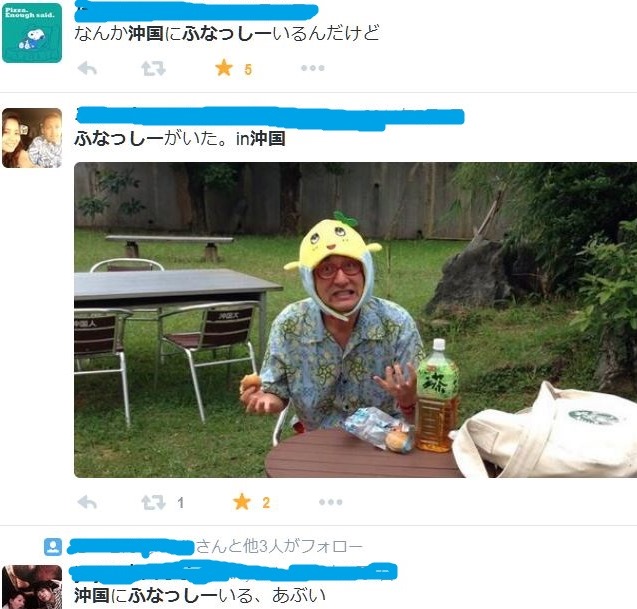Click the follower person icon above third tweet
Screen dimensions: 637x609
[x=53, y=547]
